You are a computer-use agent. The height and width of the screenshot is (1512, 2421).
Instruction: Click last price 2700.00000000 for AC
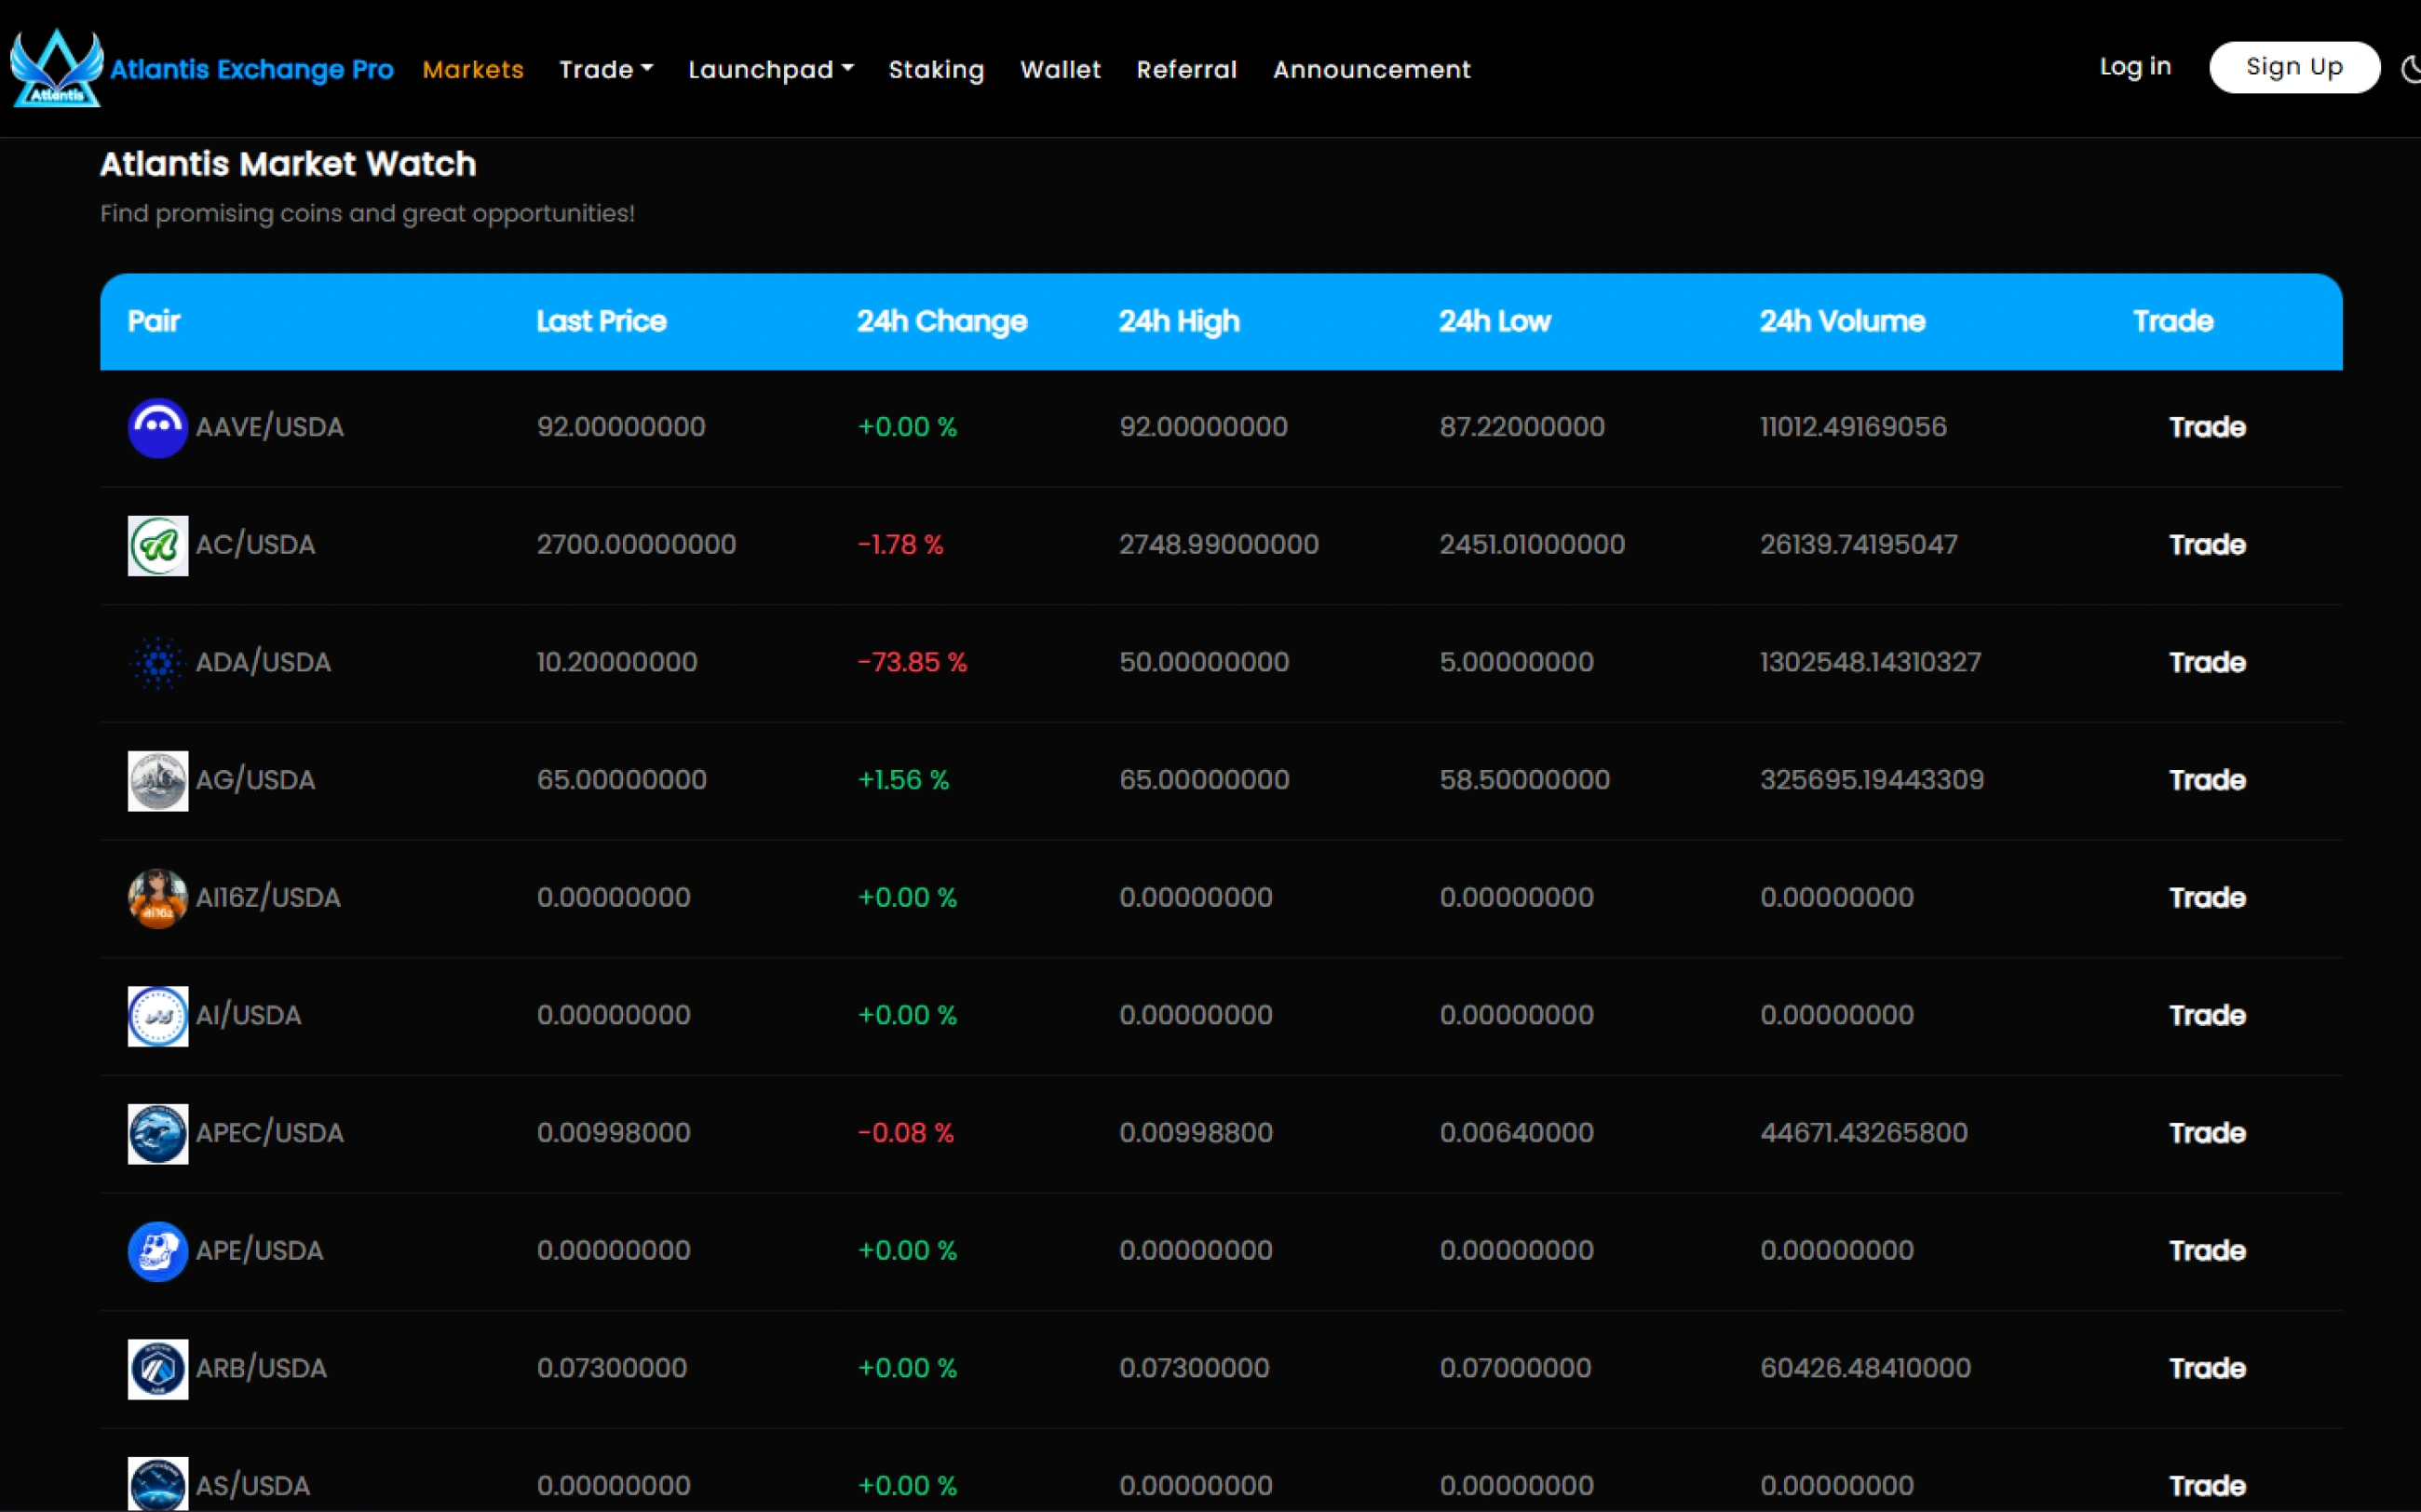pos(636,544)
